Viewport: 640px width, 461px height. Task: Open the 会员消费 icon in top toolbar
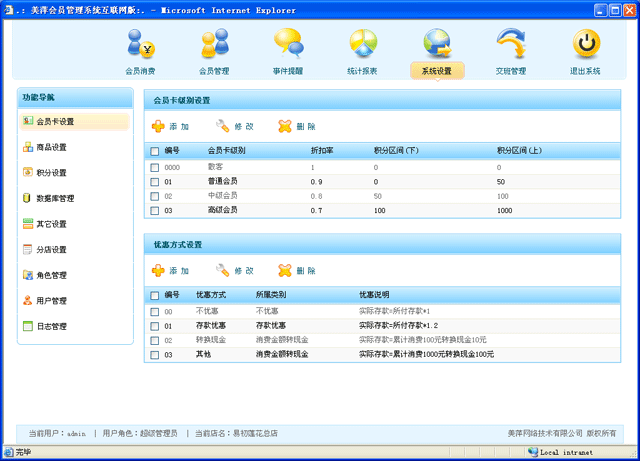pyautogui.click(x=140, y=43)
